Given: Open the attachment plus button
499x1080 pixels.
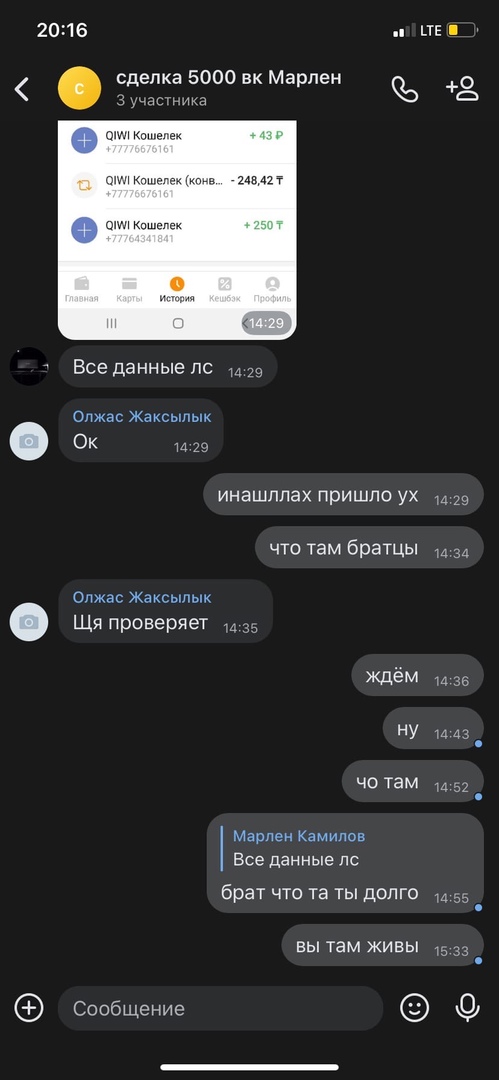Looking at the screenshot, I should coord(29,1008).
